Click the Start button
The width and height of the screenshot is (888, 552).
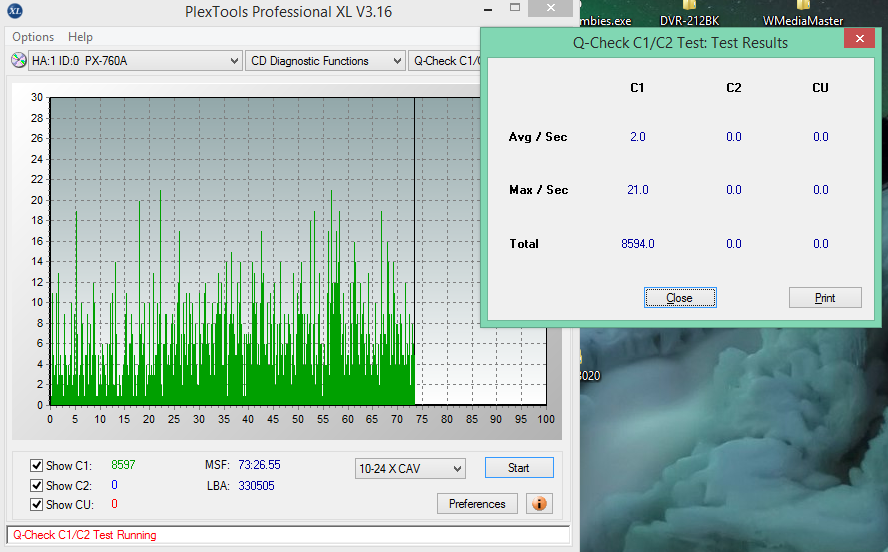[x=519, y=468]
